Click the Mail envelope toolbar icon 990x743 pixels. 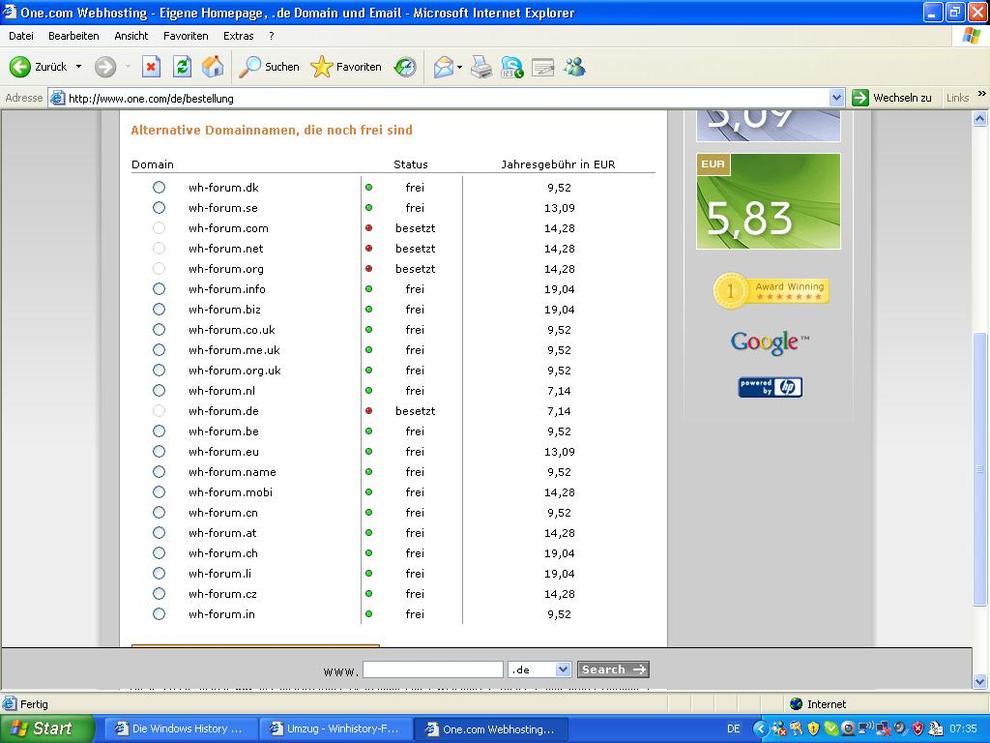coord(443,67)
